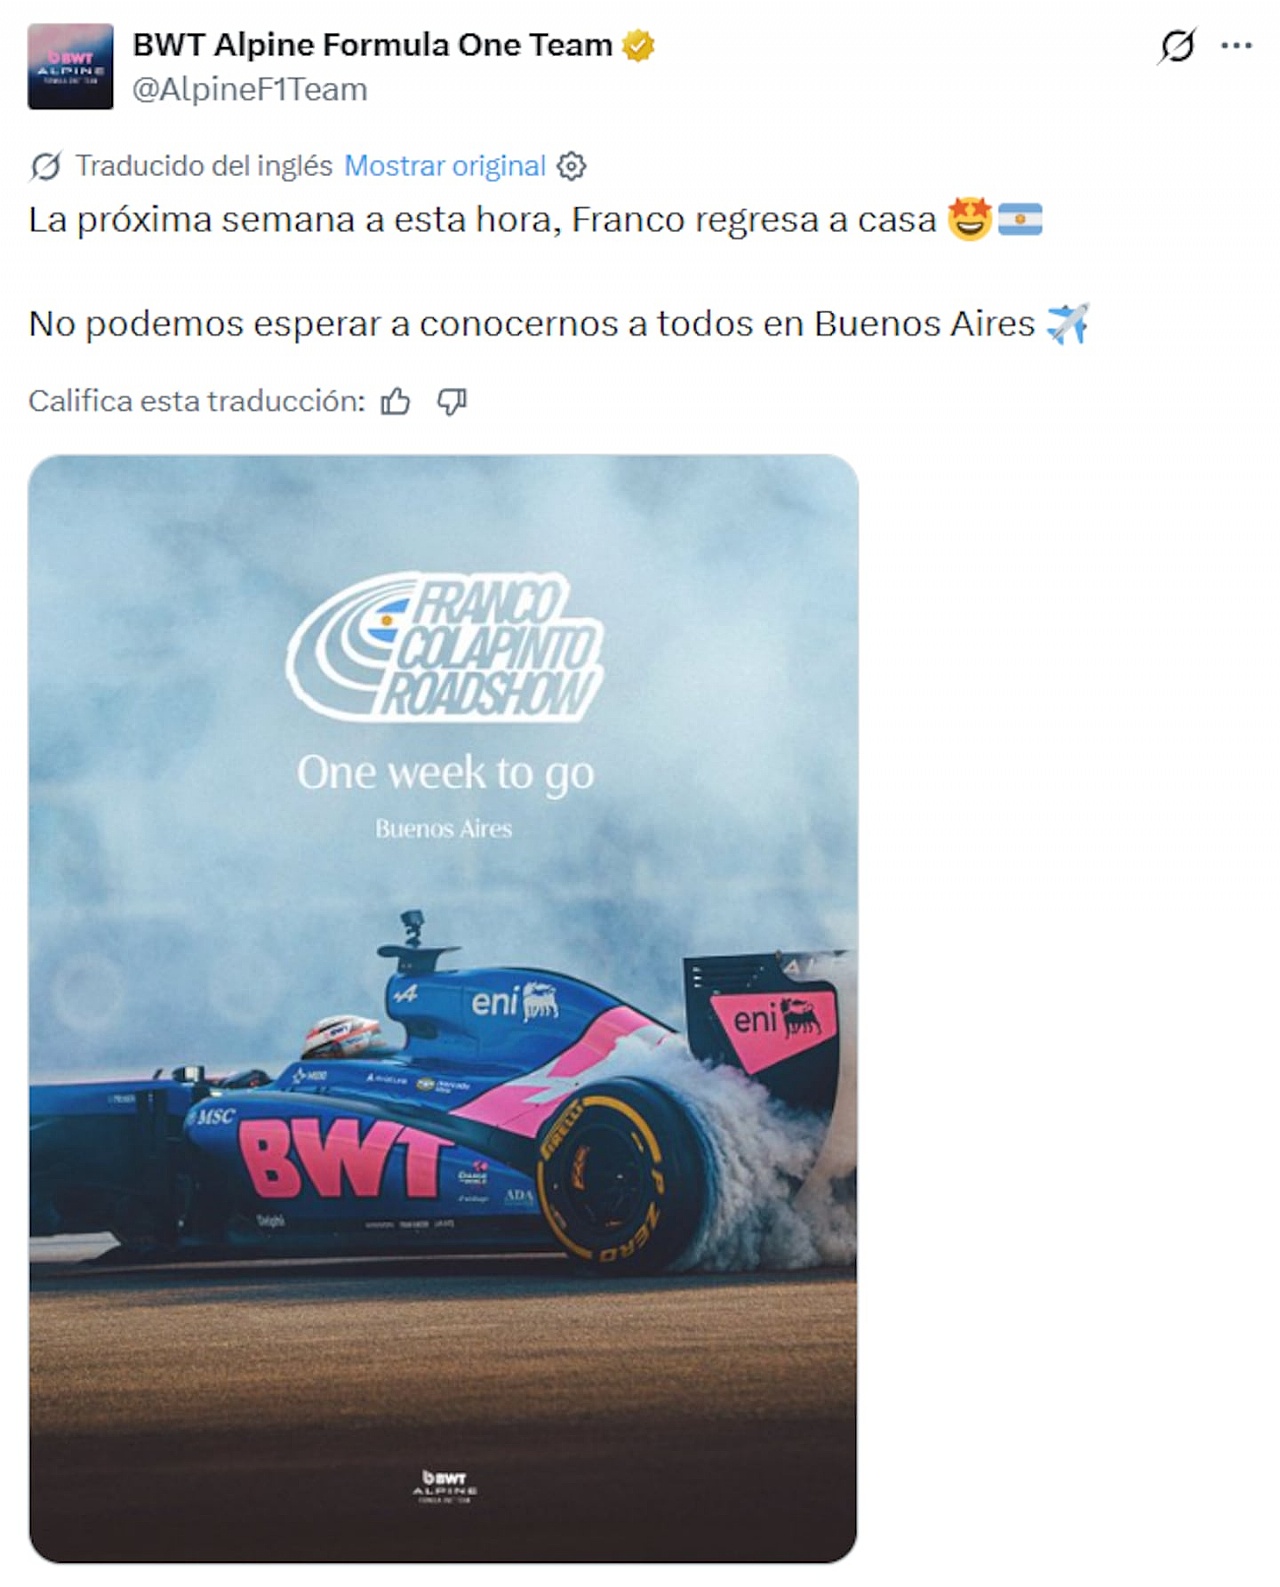The width and height of the screenshot is (1280, 1587).
Task: Open translation settings gear icon
Action: (x=571, y=166)
